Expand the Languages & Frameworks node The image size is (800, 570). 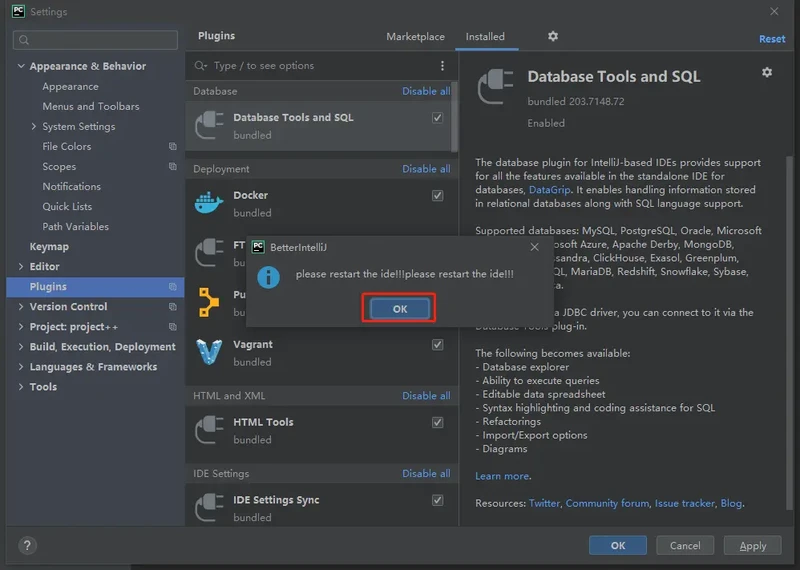[x=21, y=367]
